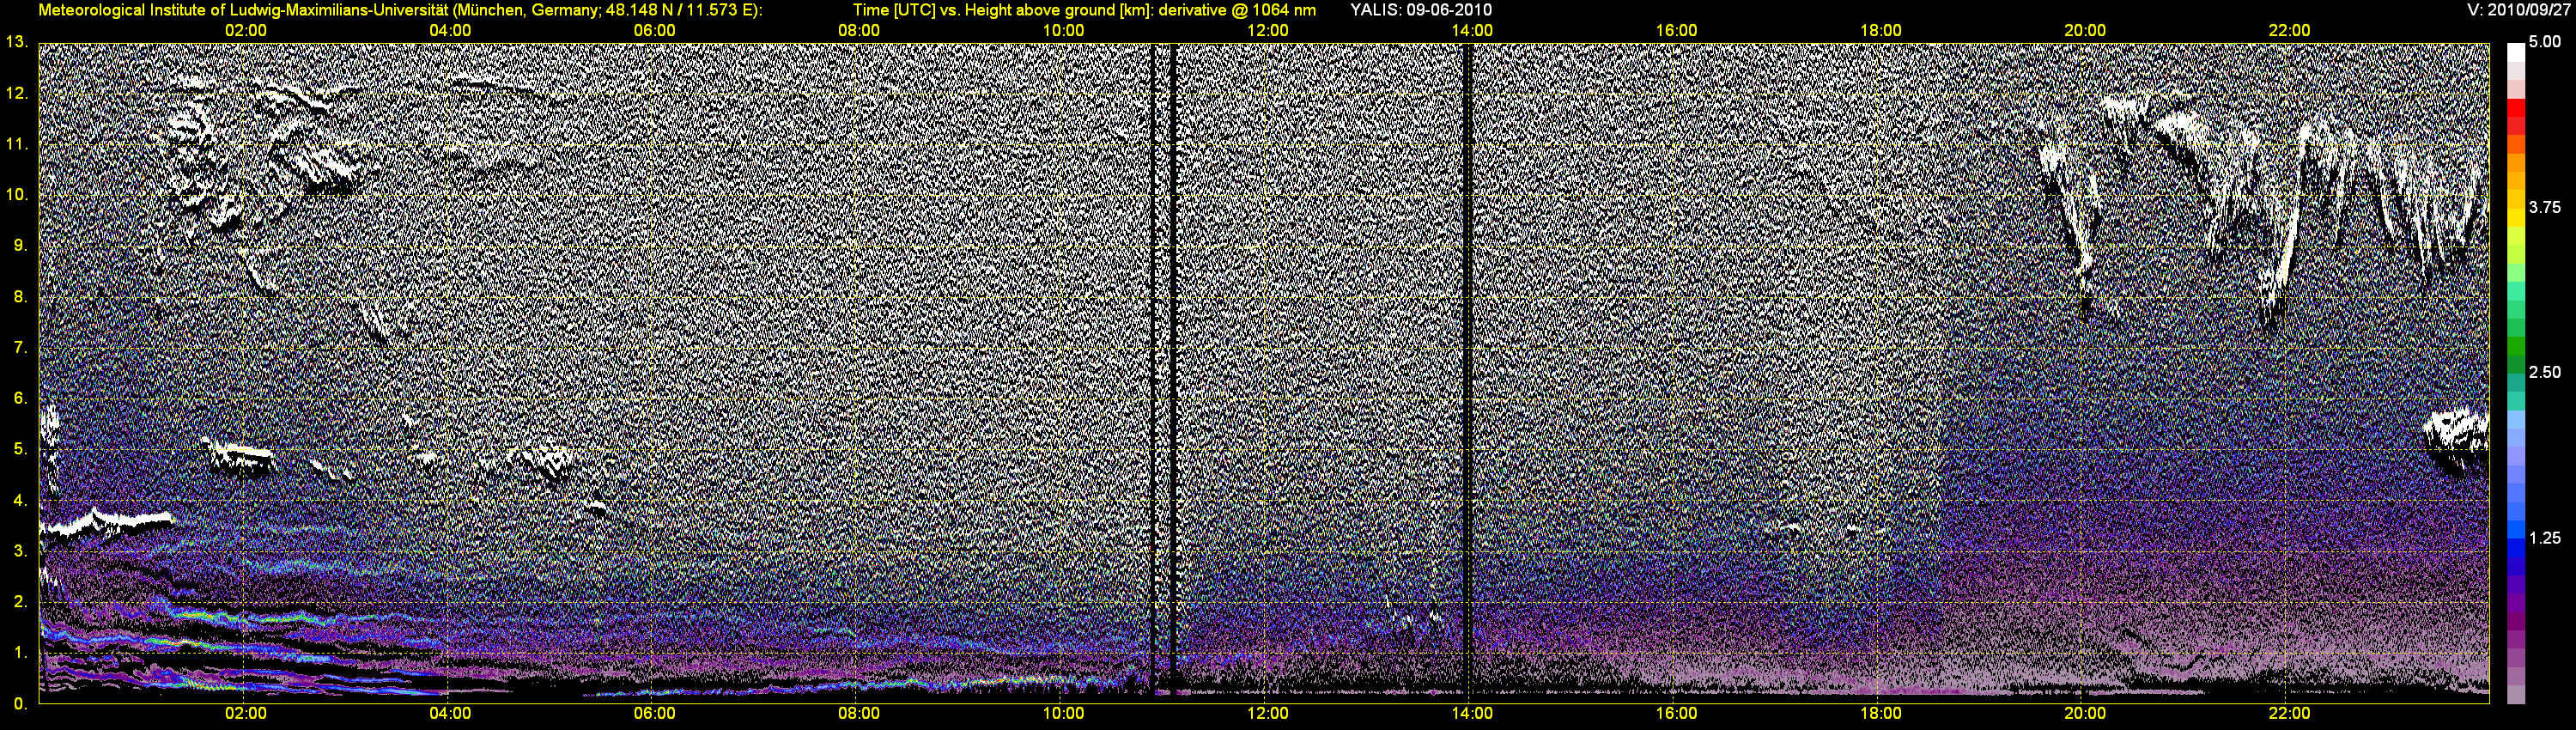Screen dimensions: 2576x730
Task: Click the 04:00 label on the lower time axis
Action: coord(450,713)
